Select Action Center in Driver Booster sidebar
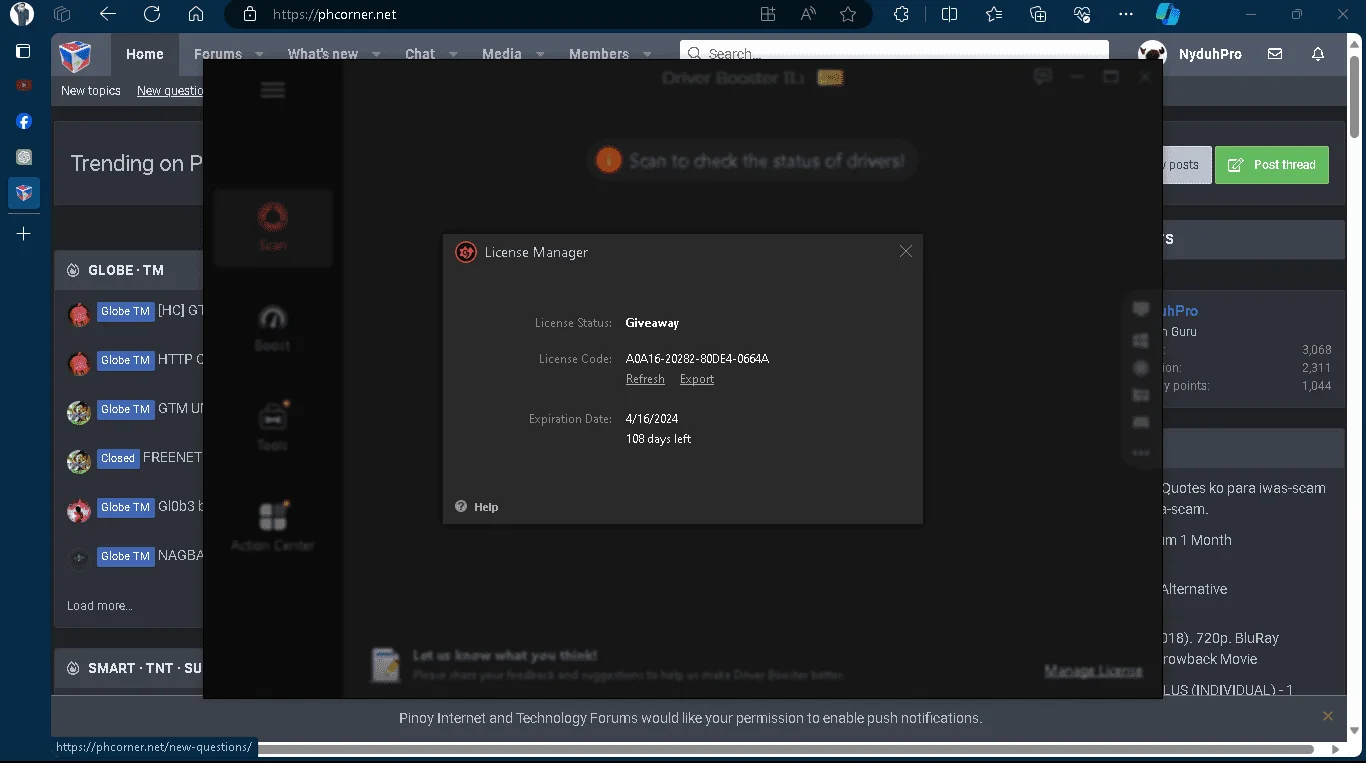Viewport: 1366px width, 763px height. [273, 528]
